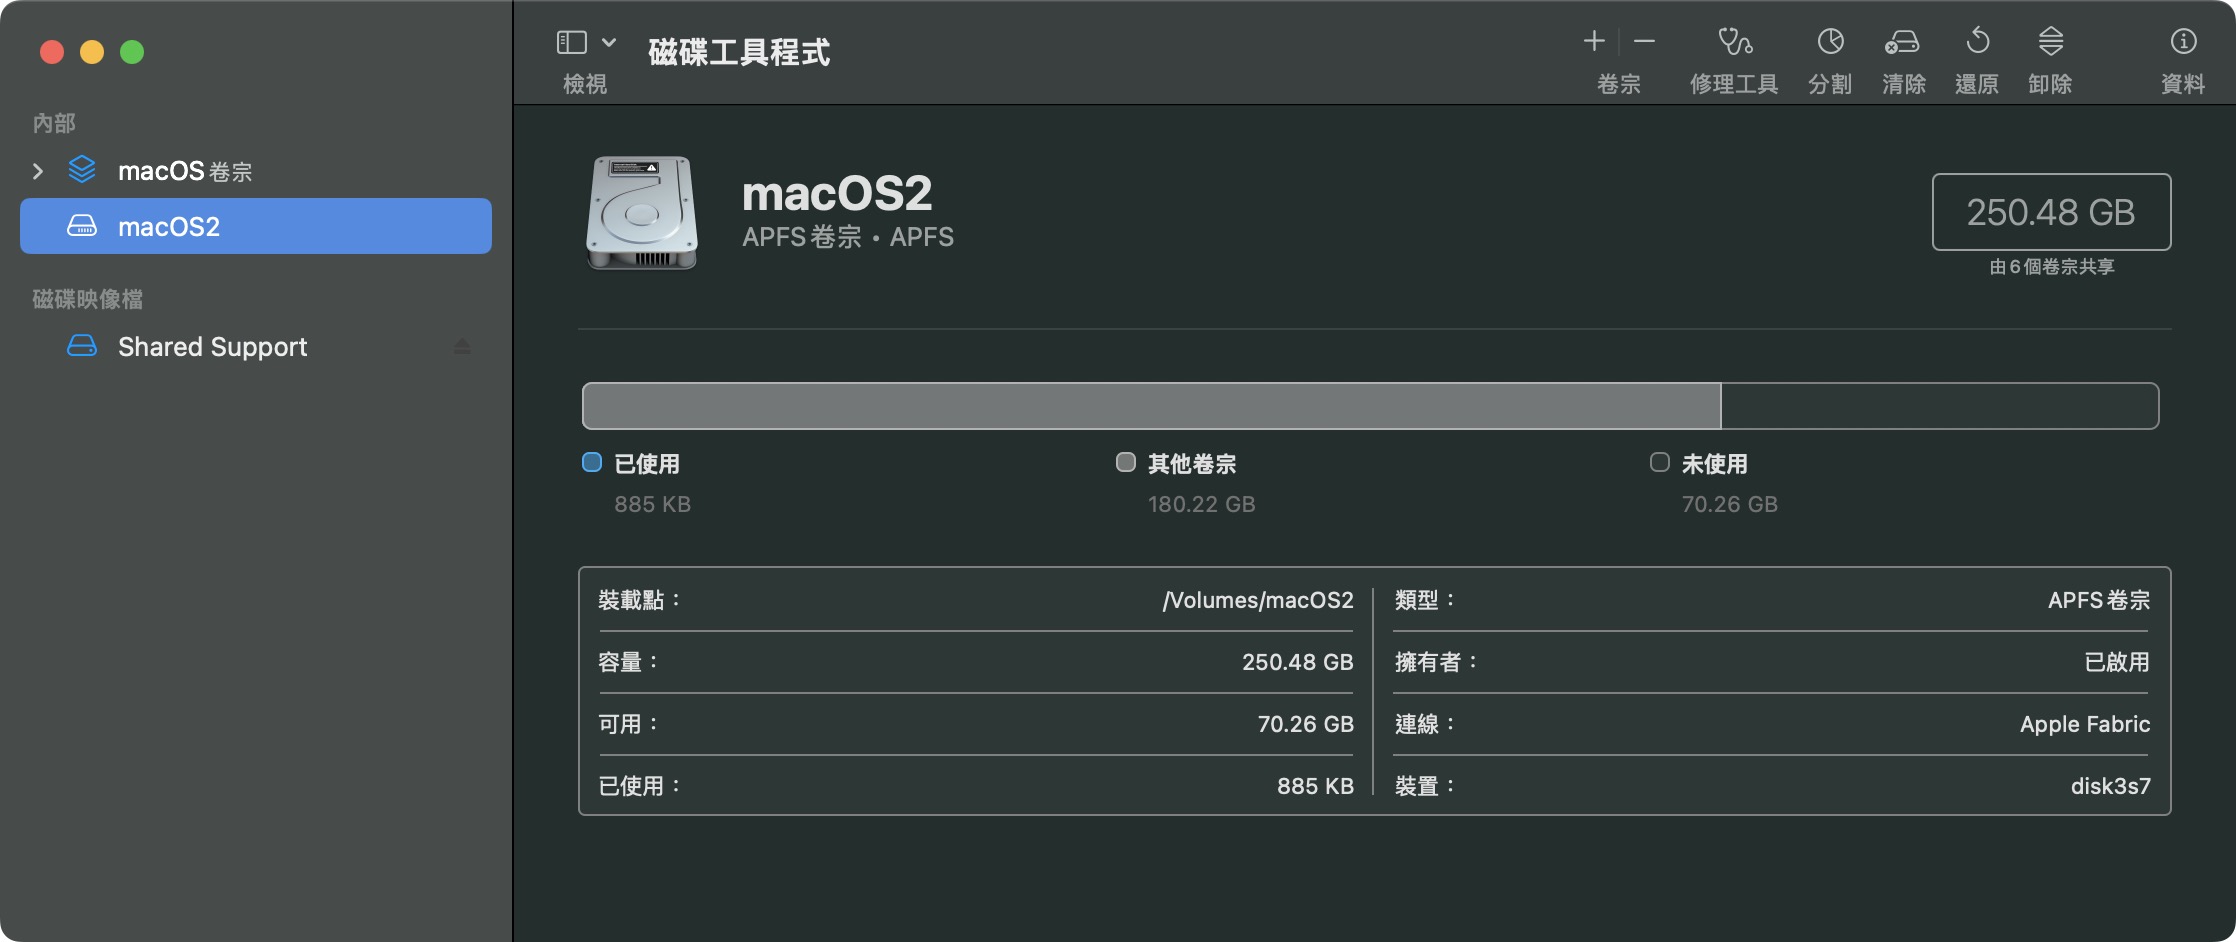Viewport: 2236px width, 942px height.
Task: Open the Partition pie chart tool
Action: [x=1830, y=42]
